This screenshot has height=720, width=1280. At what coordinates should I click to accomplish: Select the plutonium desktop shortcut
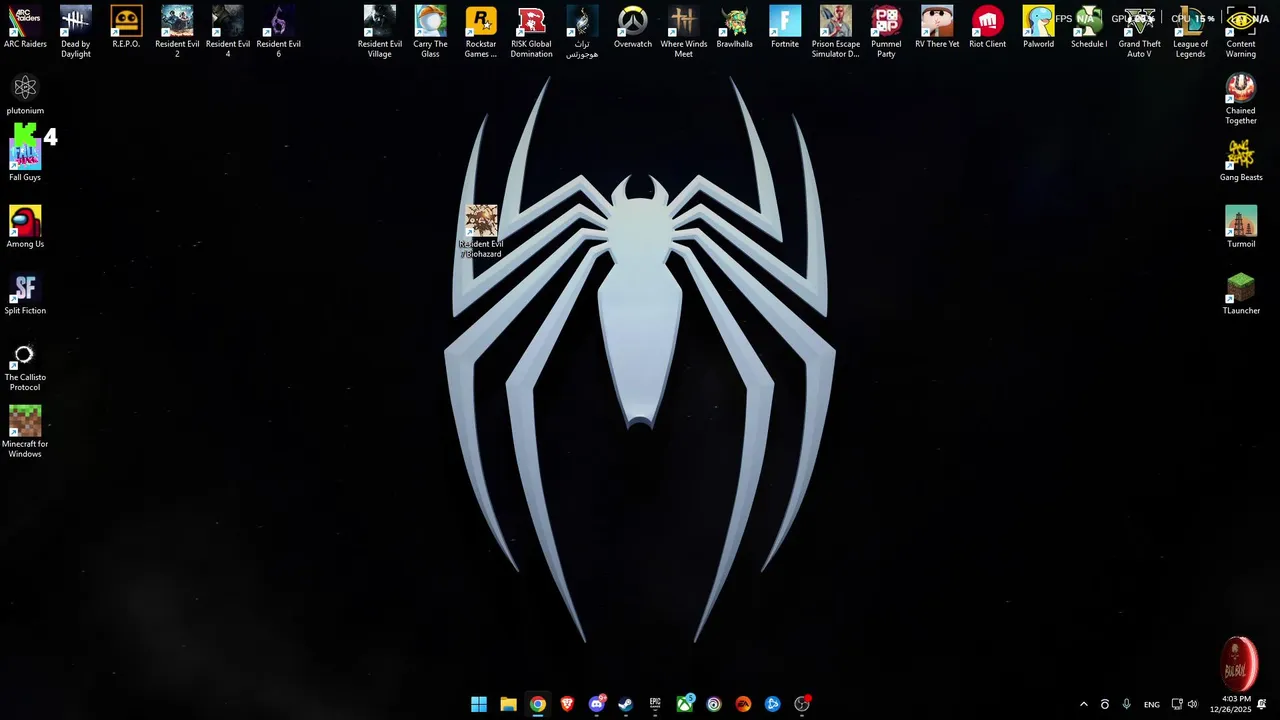[25, 94]
